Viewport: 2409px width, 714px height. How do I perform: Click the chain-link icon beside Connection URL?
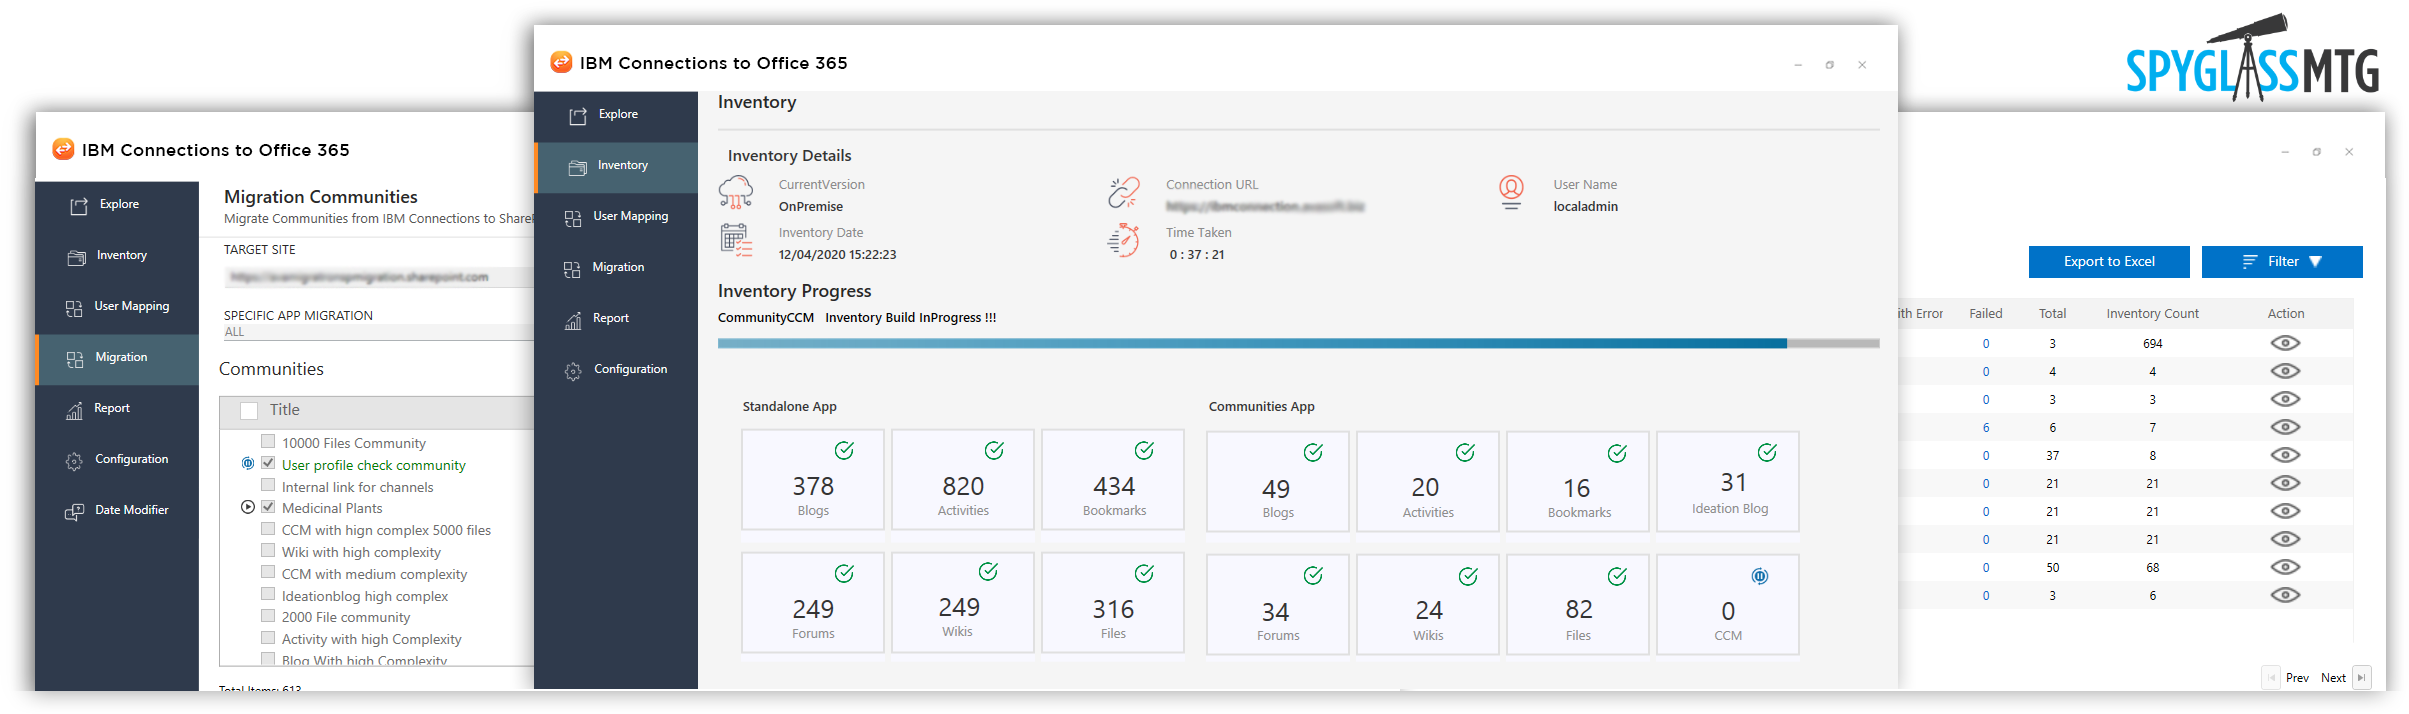[1124, 191]
